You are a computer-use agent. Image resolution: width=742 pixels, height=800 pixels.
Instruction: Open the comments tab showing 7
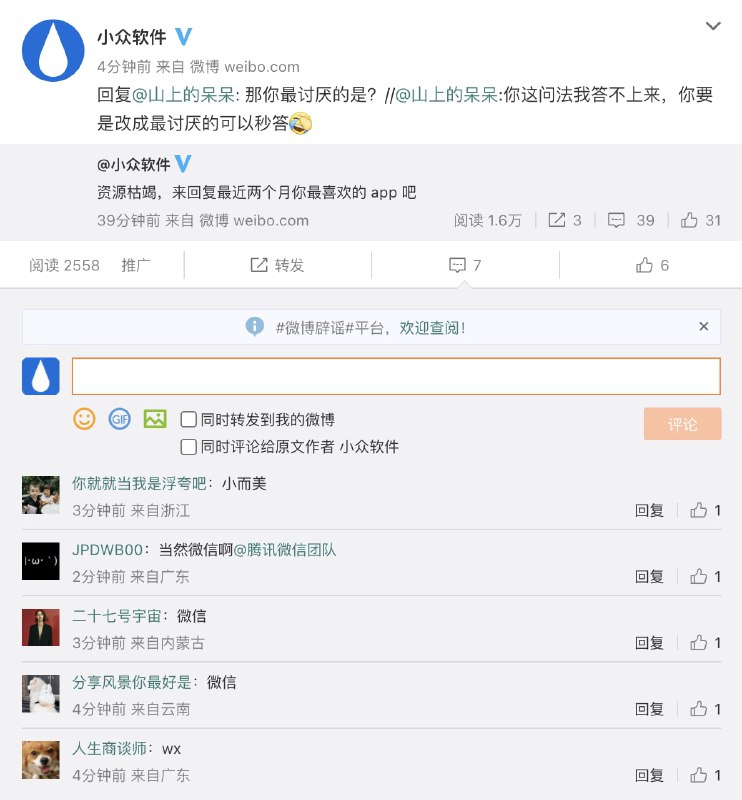[465, 265]
